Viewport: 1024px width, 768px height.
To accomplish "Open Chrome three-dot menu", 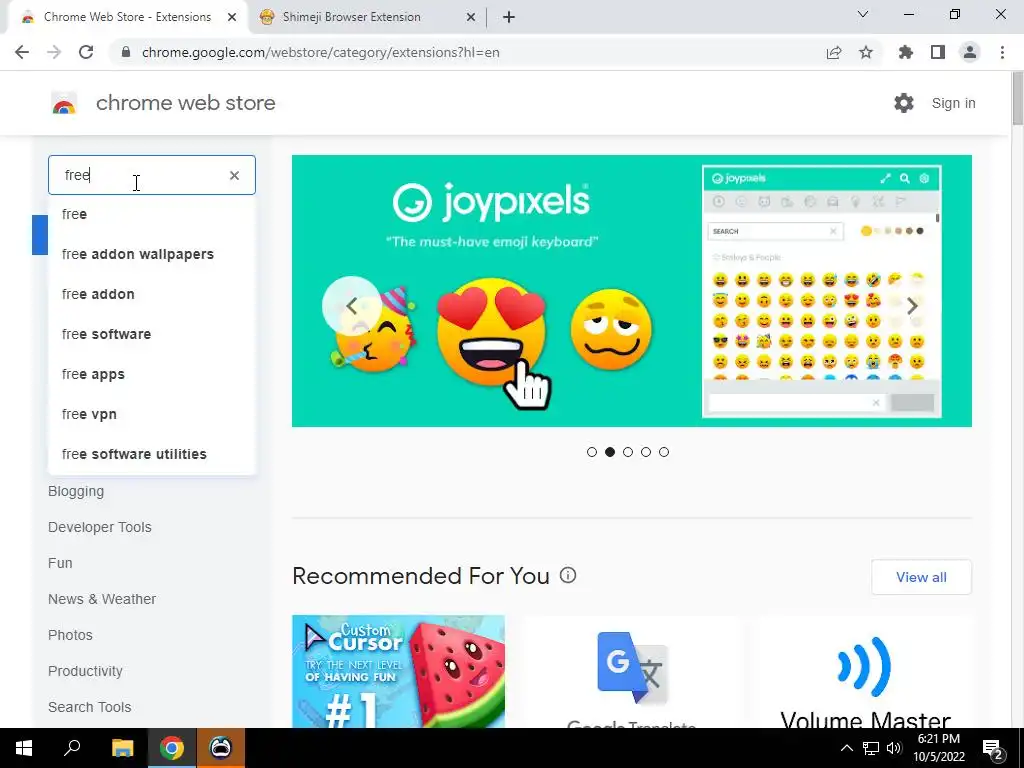I will point(1002,52).
